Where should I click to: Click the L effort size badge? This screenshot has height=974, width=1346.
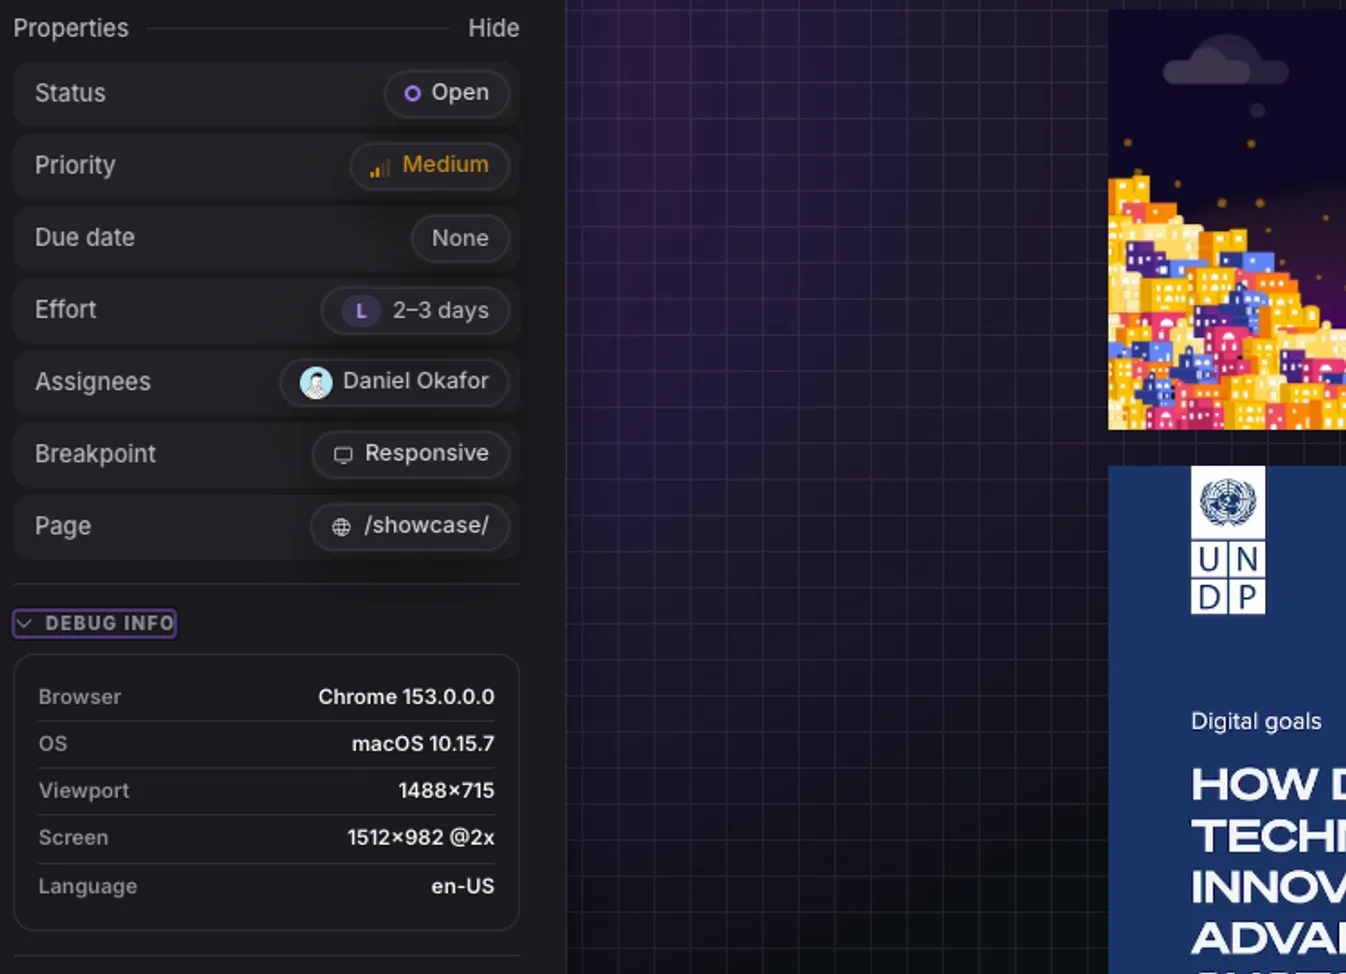(361, 311)
